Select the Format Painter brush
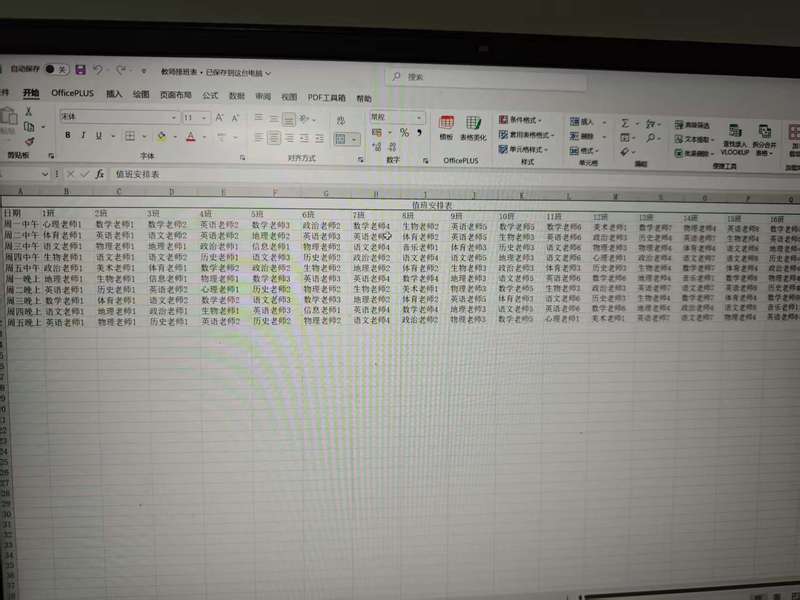 tap(30, 141)
